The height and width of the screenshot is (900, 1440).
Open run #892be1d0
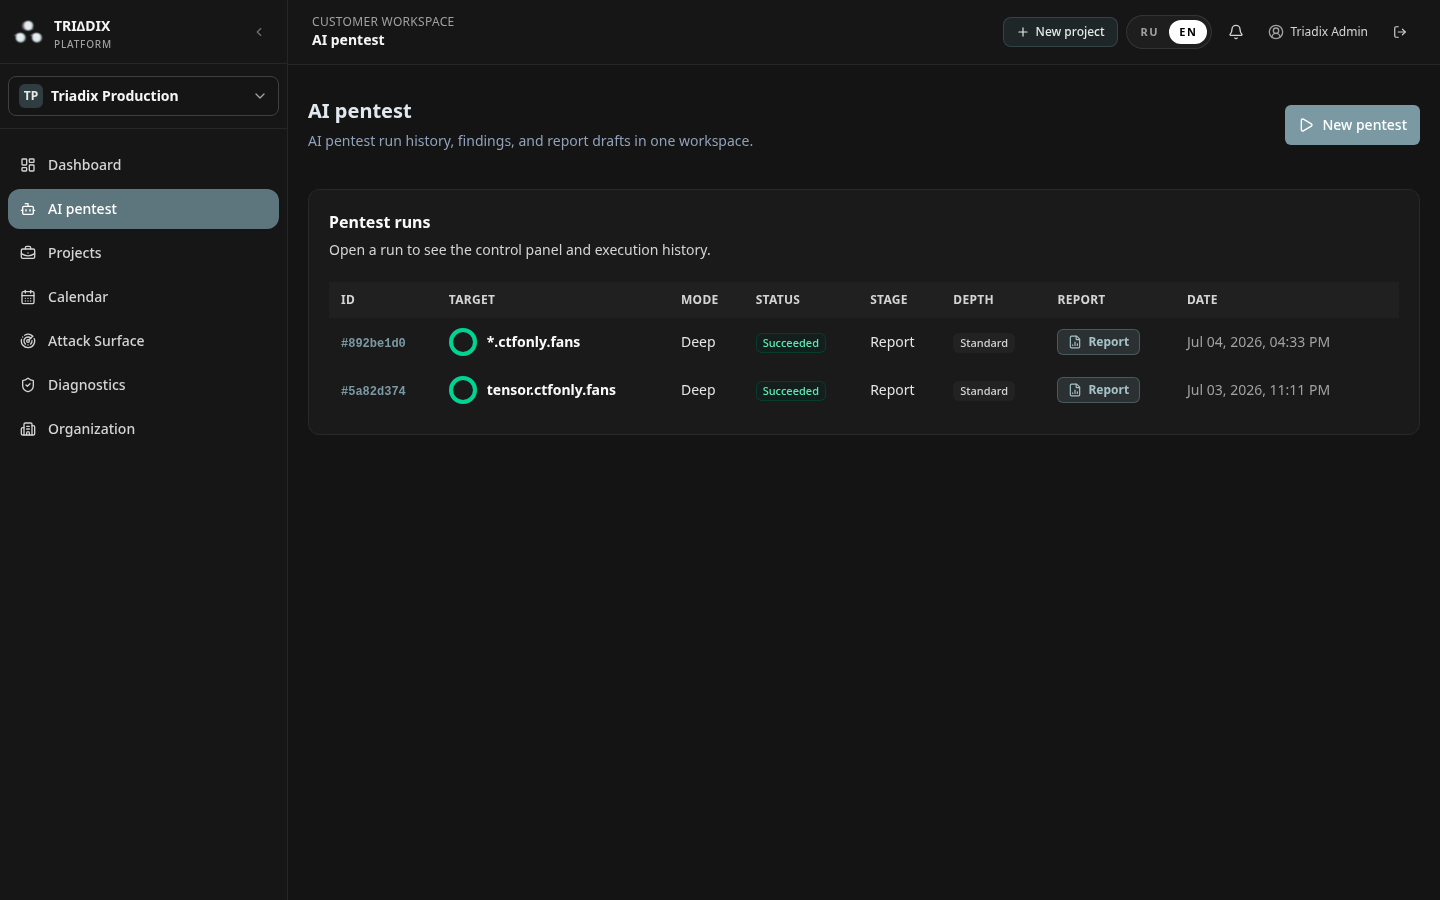pos(373,343)
